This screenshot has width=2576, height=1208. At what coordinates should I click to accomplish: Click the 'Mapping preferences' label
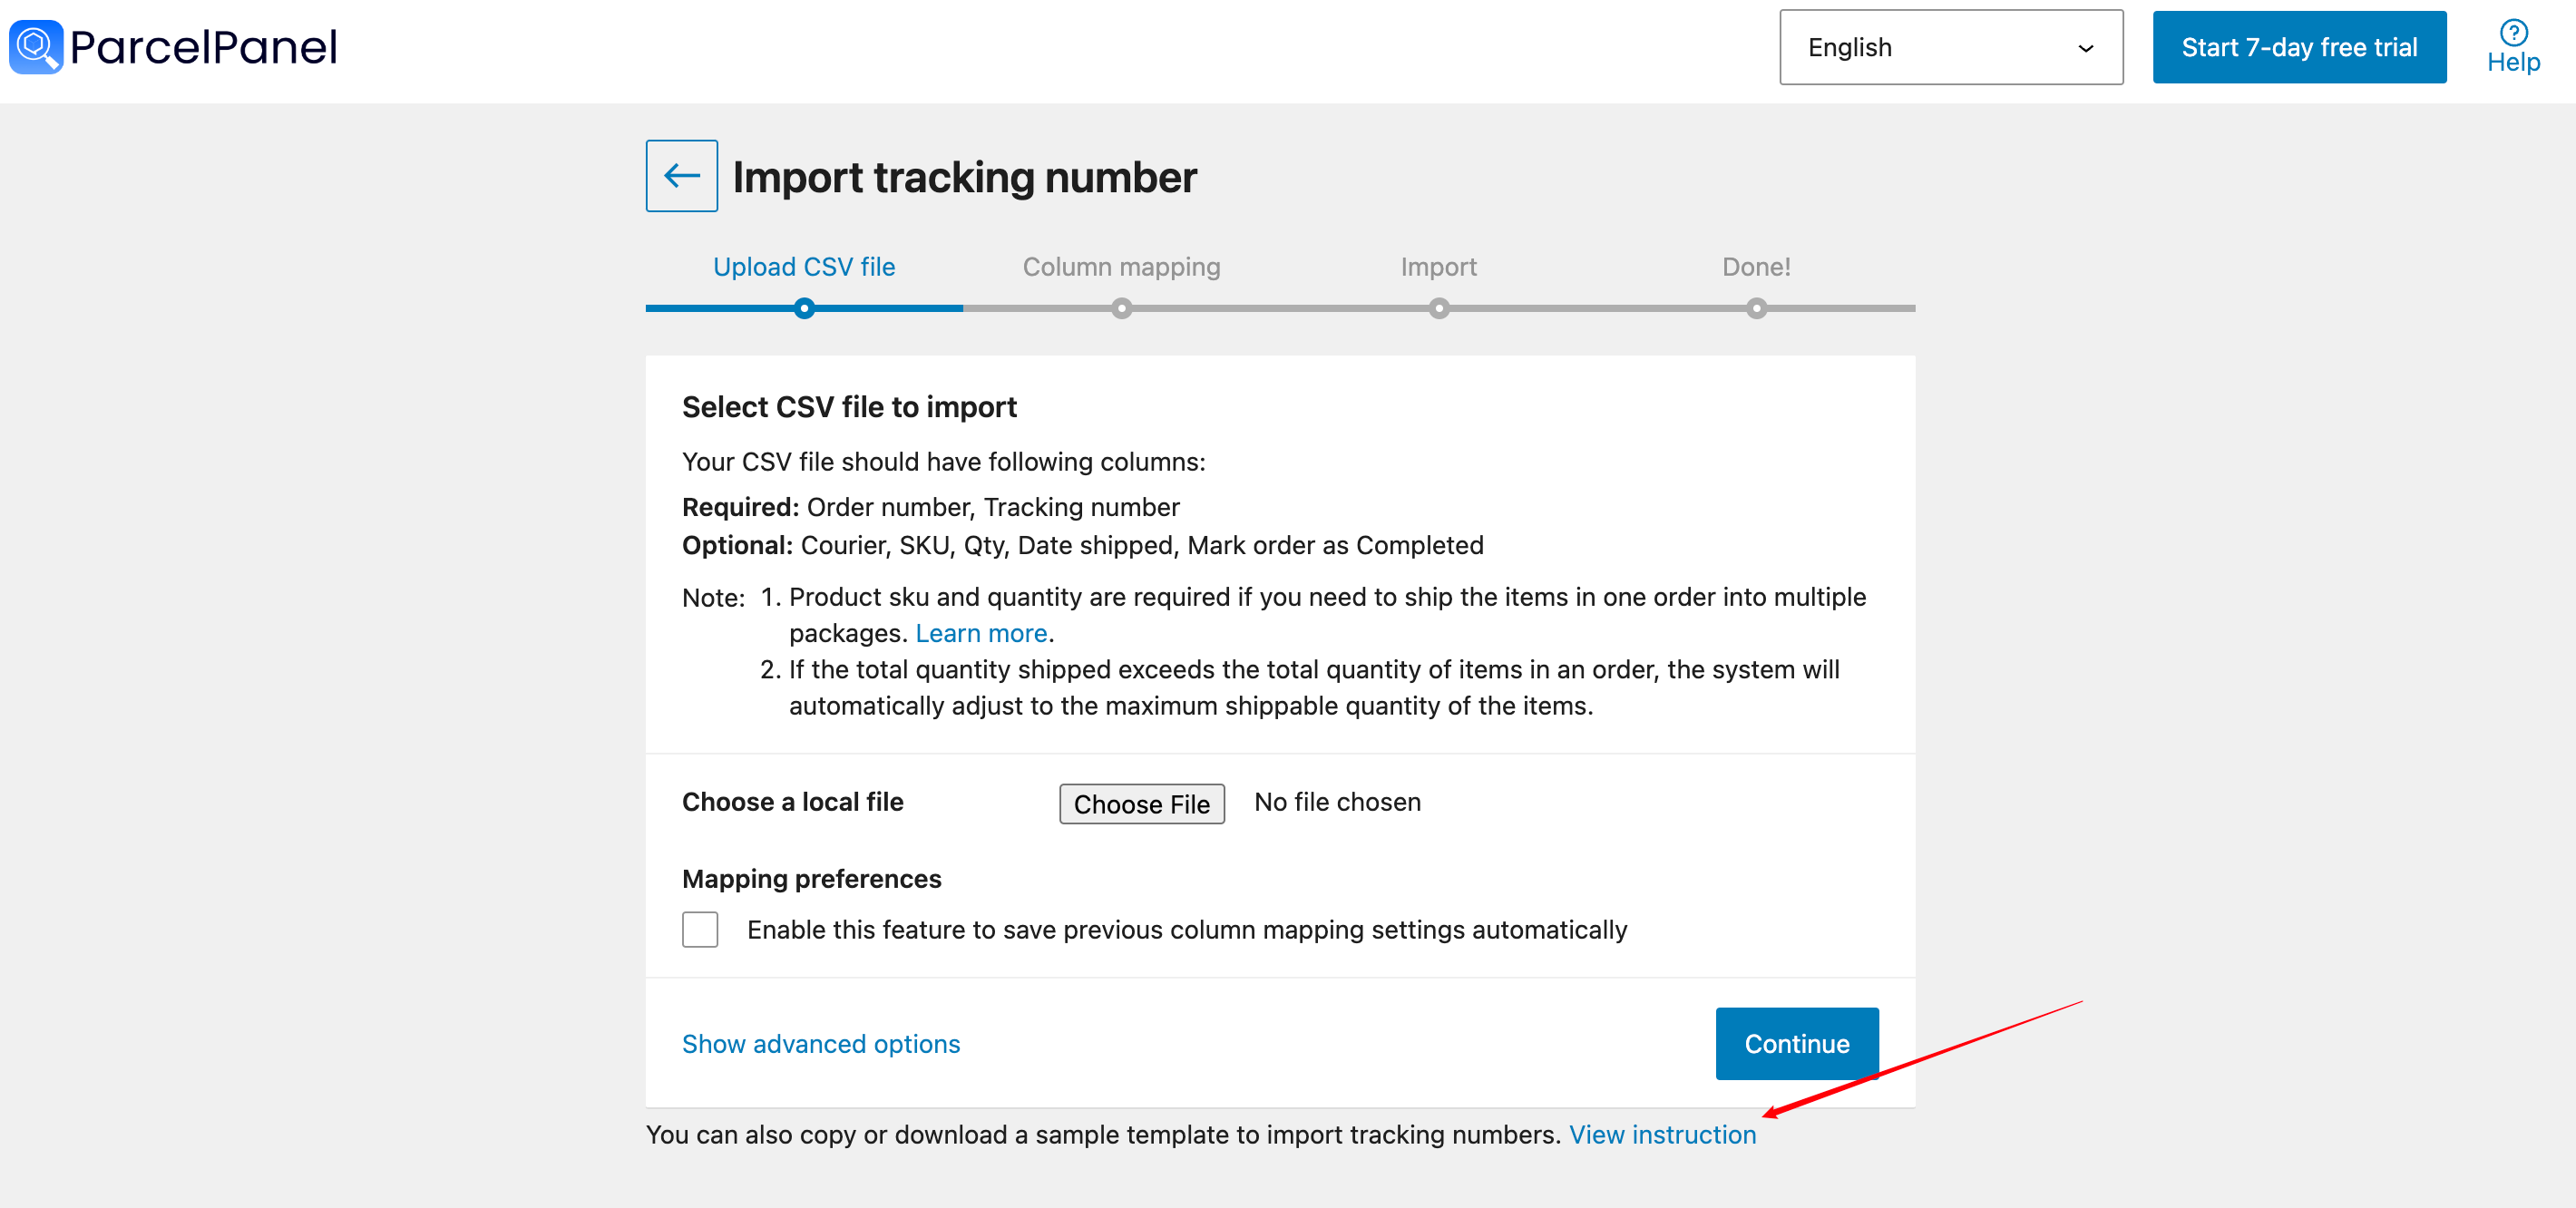tap(811, 878)
